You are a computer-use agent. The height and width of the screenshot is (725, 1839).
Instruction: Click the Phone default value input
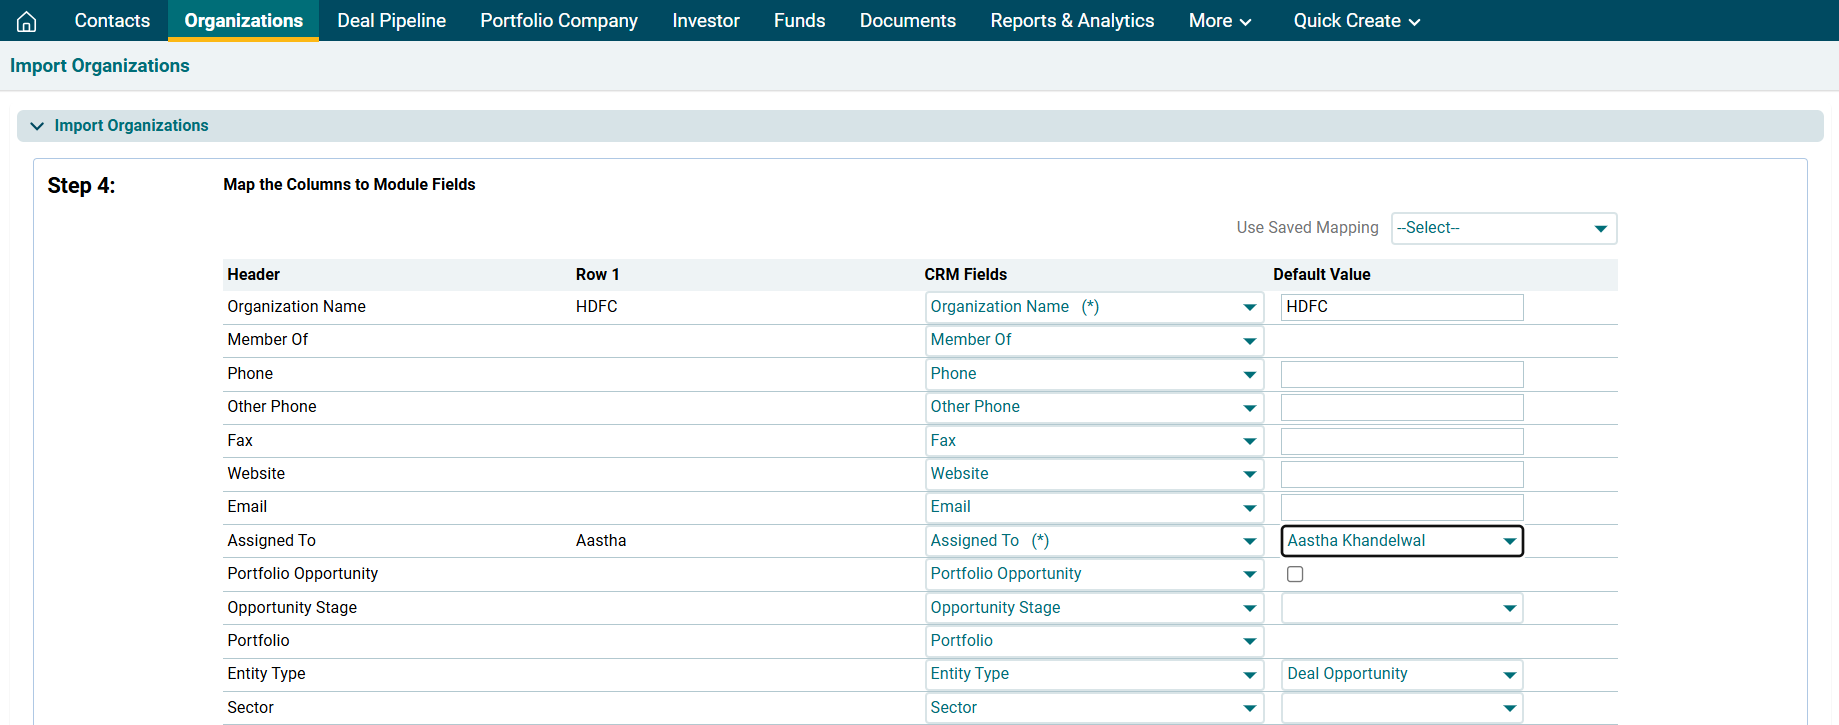1401,374
